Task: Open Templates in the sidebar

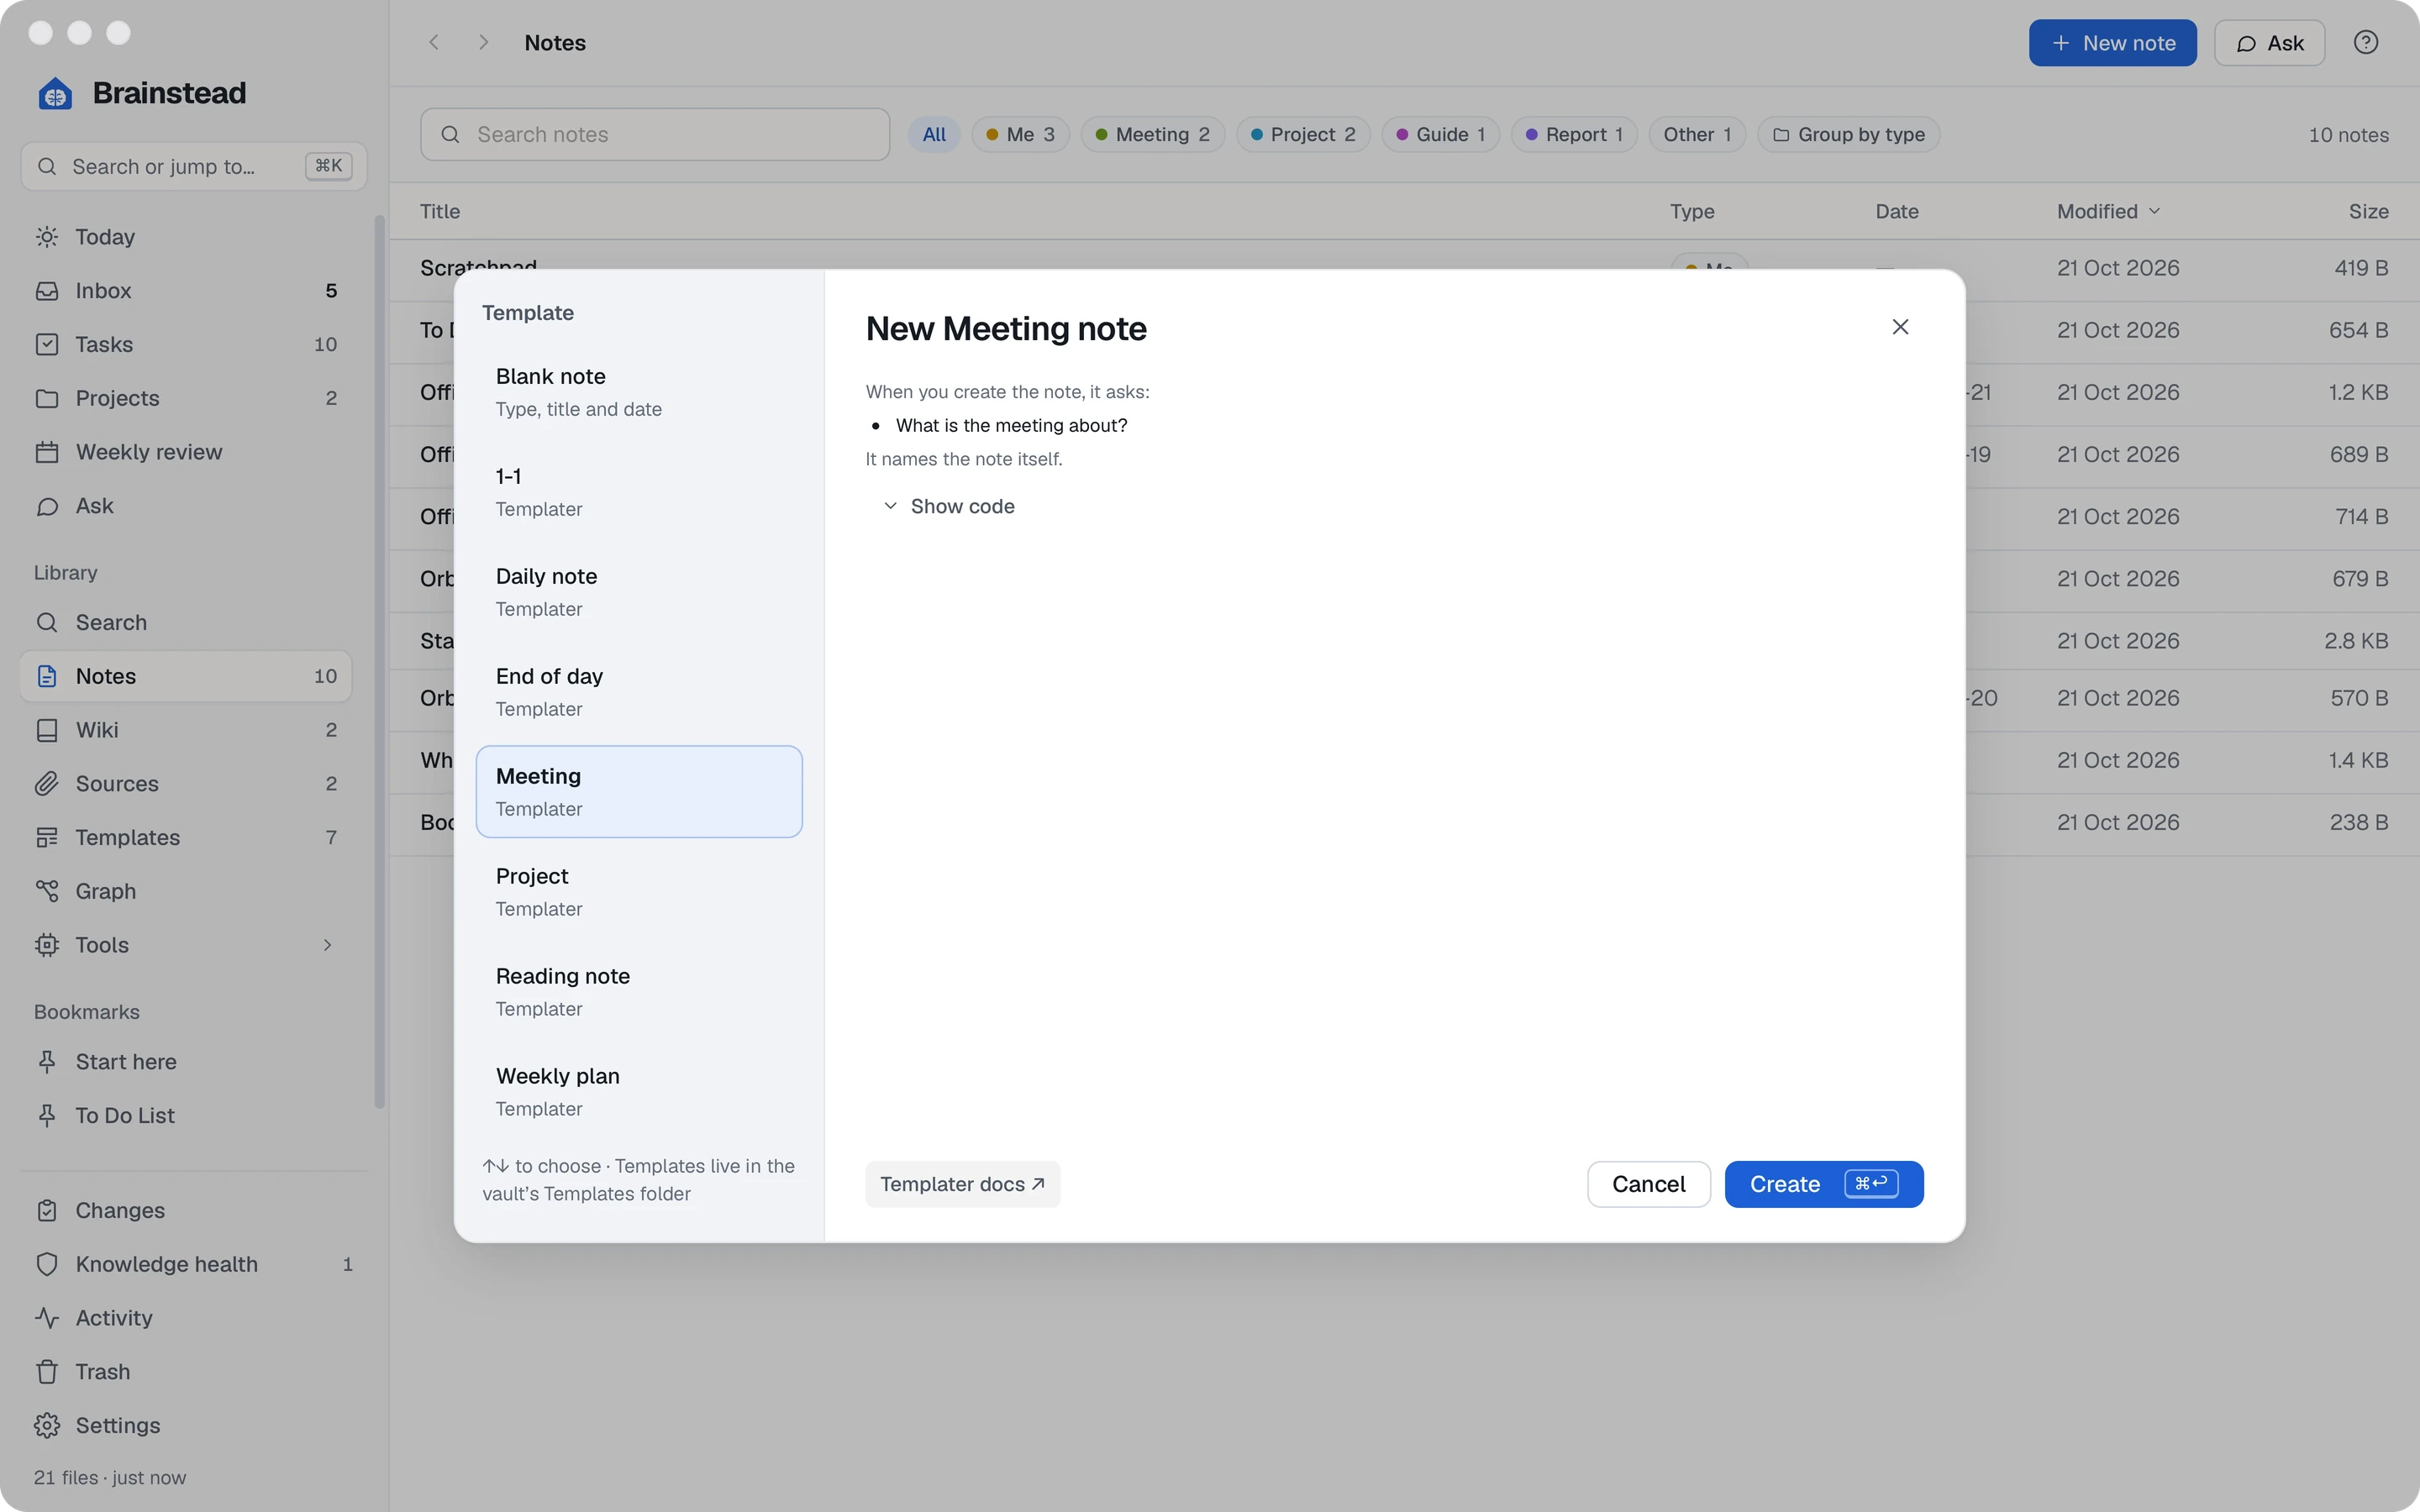Action: (185, 837)
